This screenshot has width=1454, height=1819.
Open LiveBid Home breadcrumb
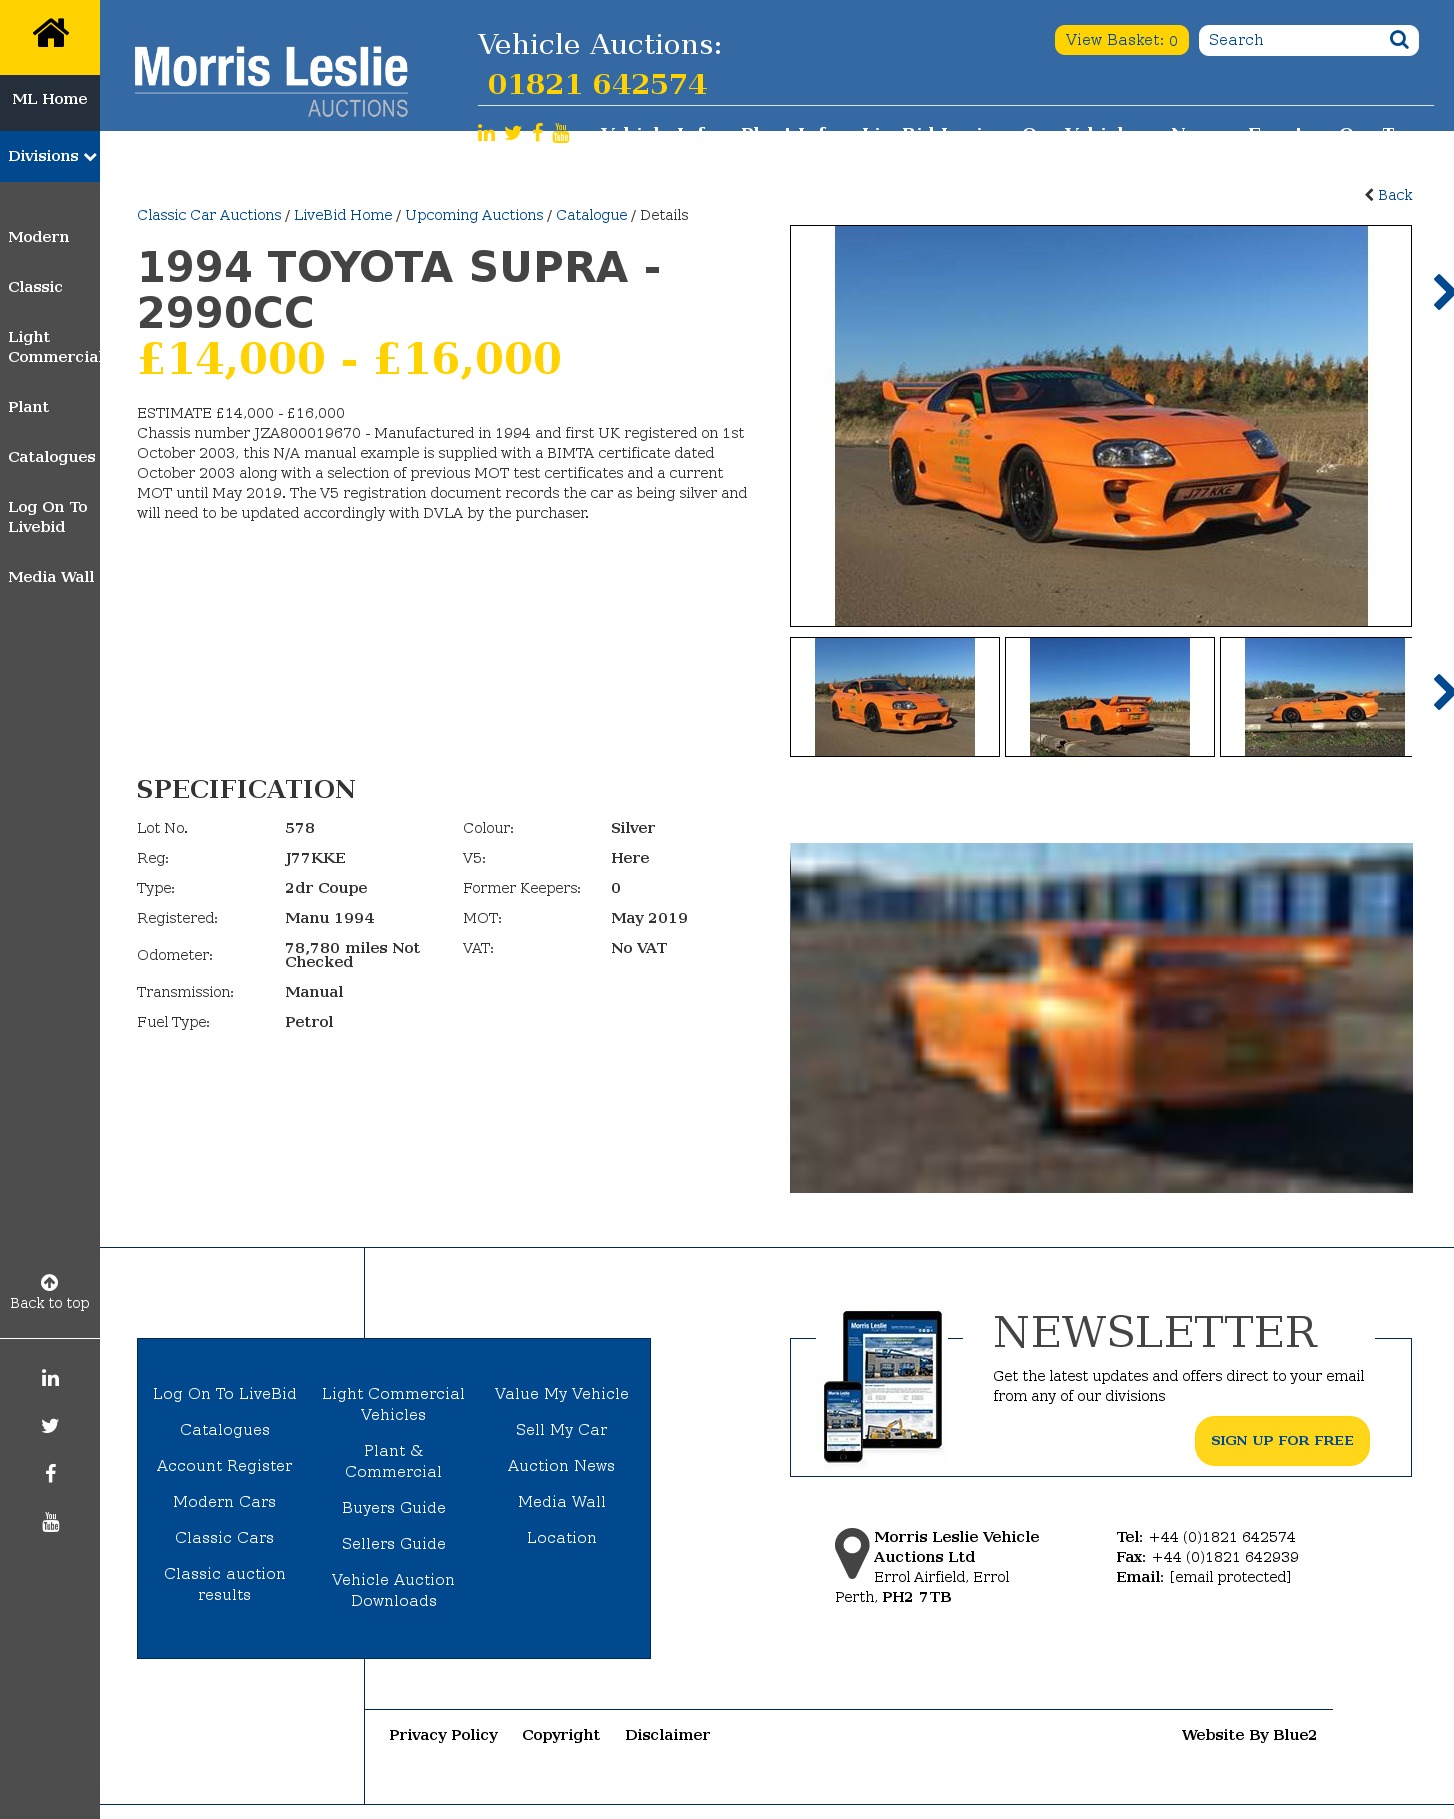pyautogui.click(x=343, y=215)
